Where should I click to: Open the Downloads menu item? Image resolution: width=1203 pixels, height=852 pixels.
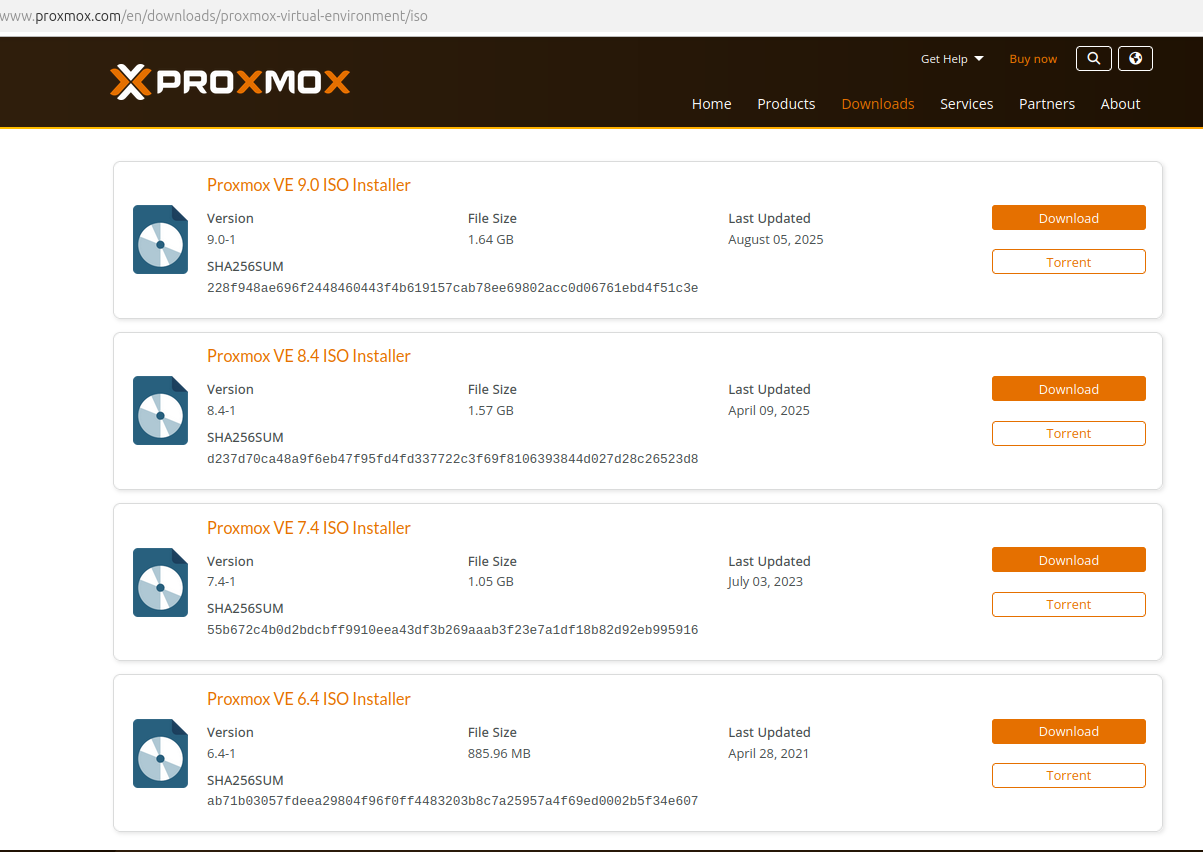tap(878, 104)
